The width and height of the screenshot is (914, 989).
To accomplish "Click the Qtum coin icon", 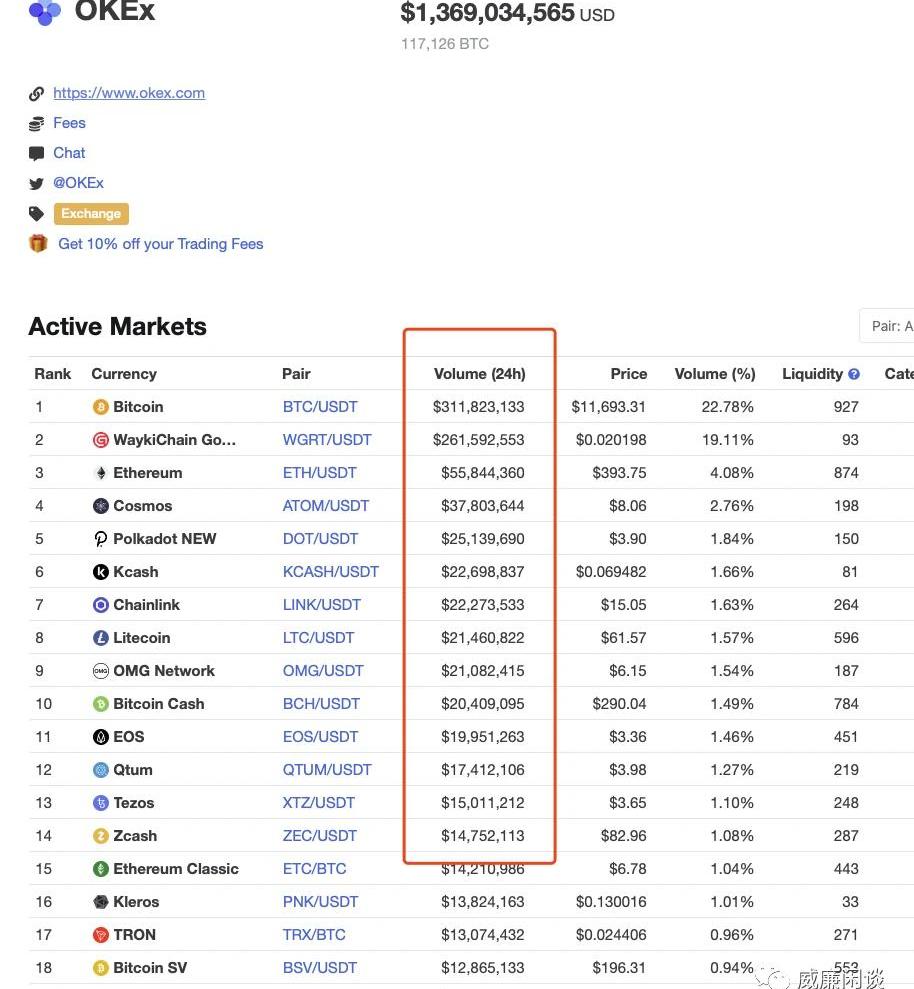I will coord(101,770).
